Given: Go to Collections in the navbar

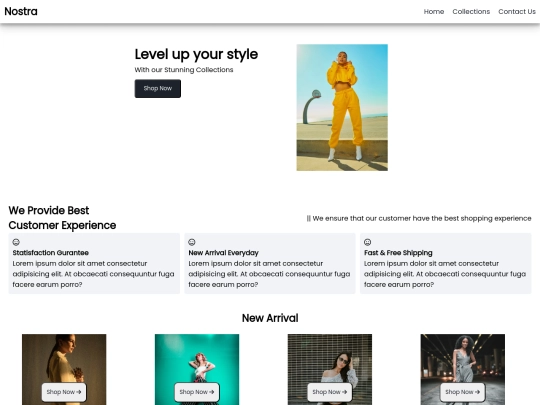Looking at the screenshot, I should (471, 12).
